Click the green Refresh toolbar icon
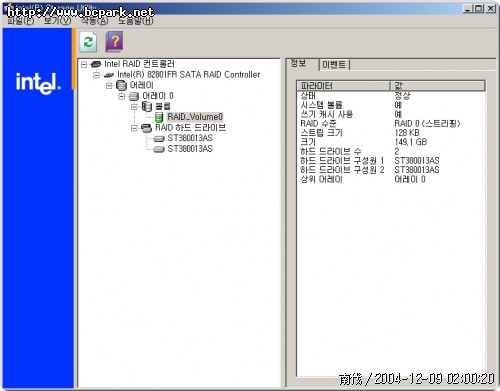The height and width of the screenshot is (391, 500). [x=88, y=42]
